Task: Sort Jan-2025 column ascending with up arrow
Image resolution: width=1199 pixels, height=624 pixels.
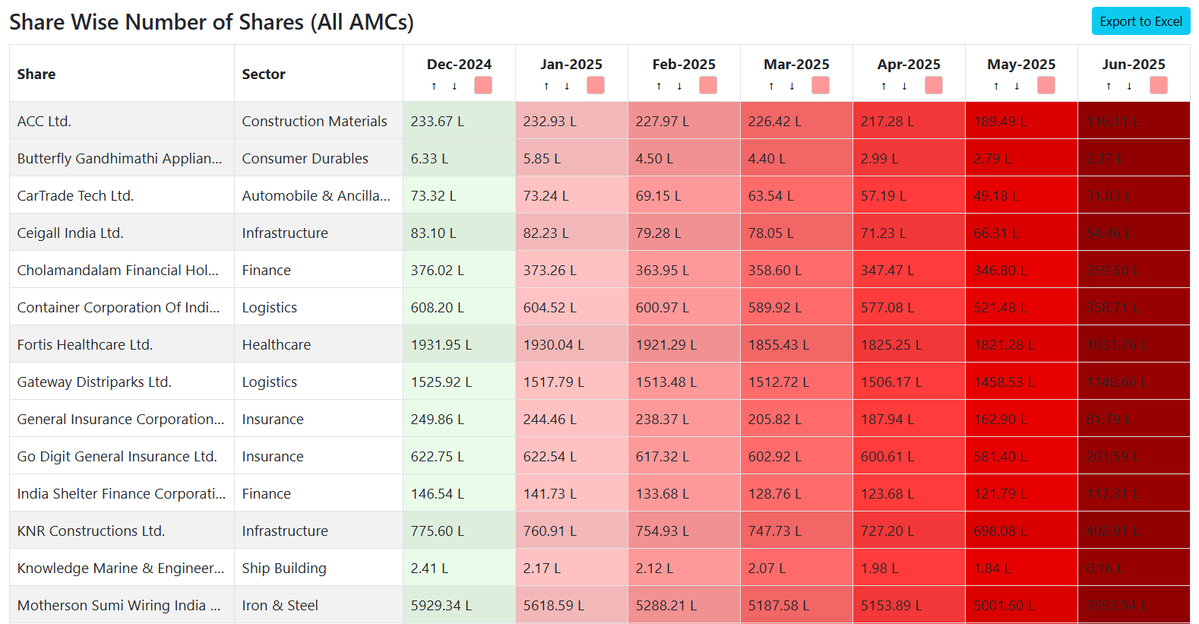Action: (546, 86)
